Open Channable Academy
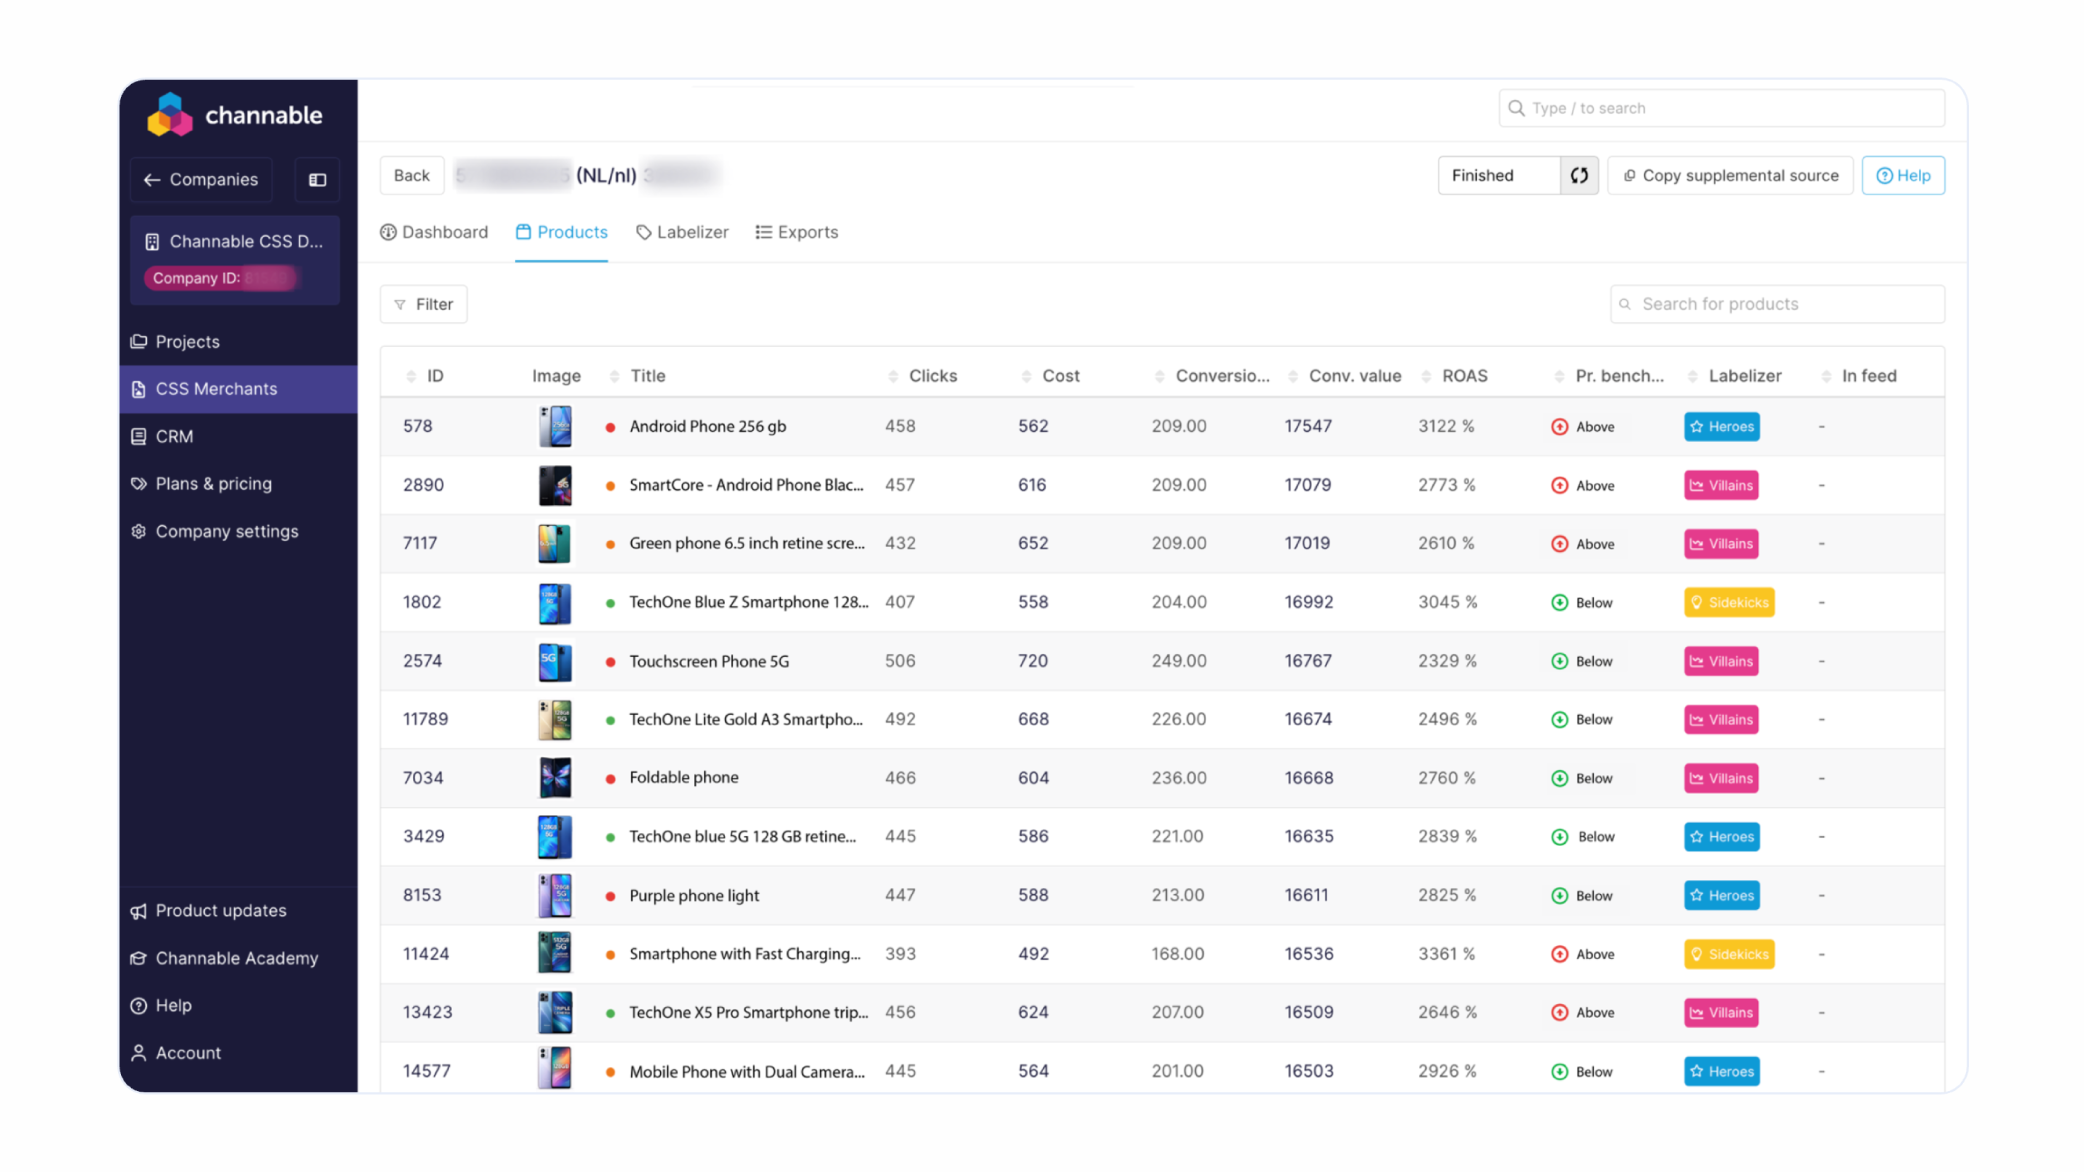Screen dimensions: 2084x1173 [x=238, y=958]
